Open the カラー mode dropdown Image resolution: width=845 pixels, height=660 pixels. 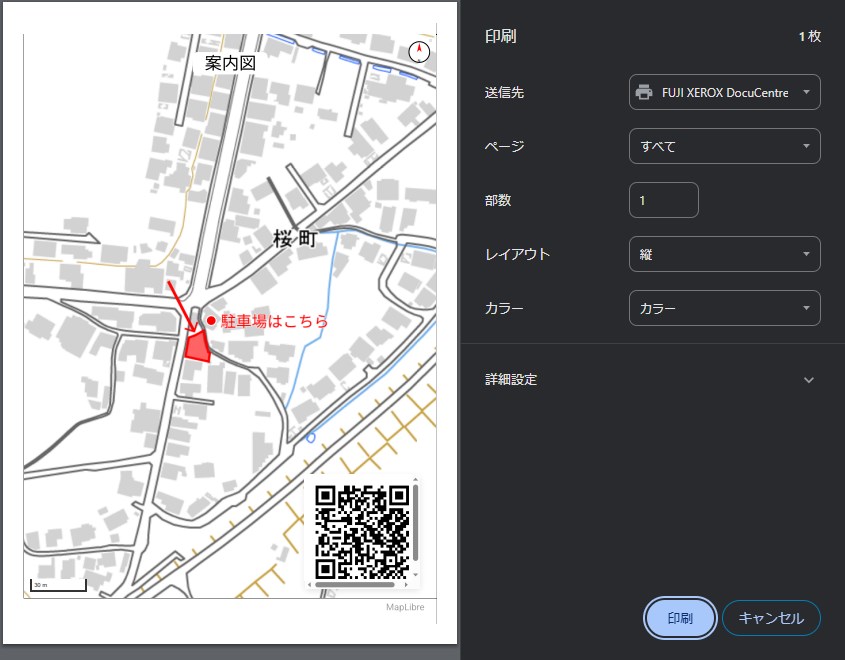point(724,308)
